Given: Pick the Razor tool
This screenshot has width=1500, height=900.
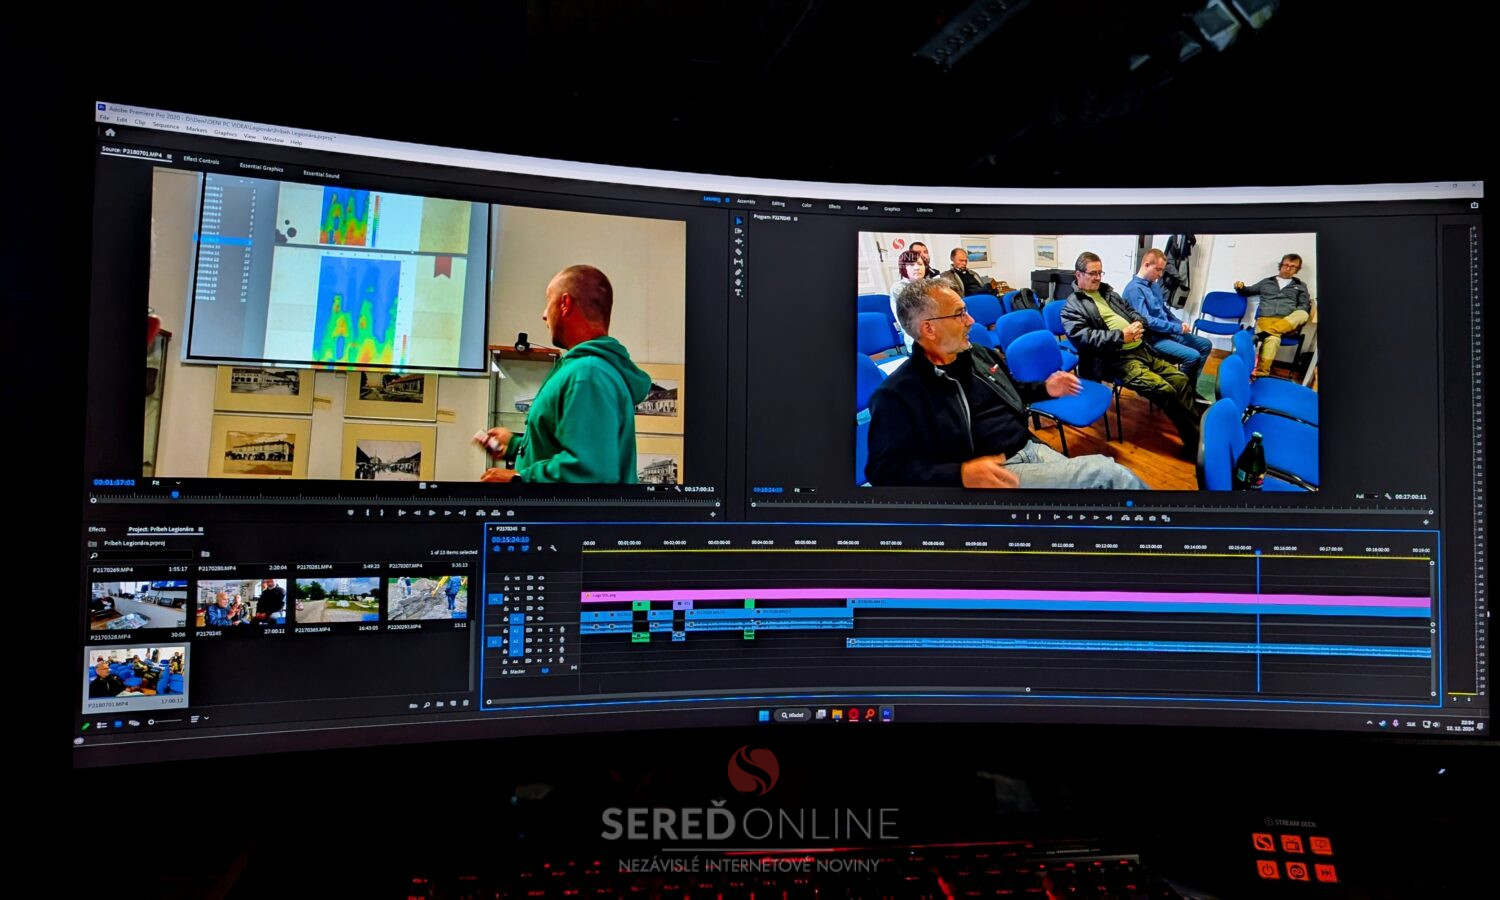Looking at the screenshot, I should (x=739, y=252).
